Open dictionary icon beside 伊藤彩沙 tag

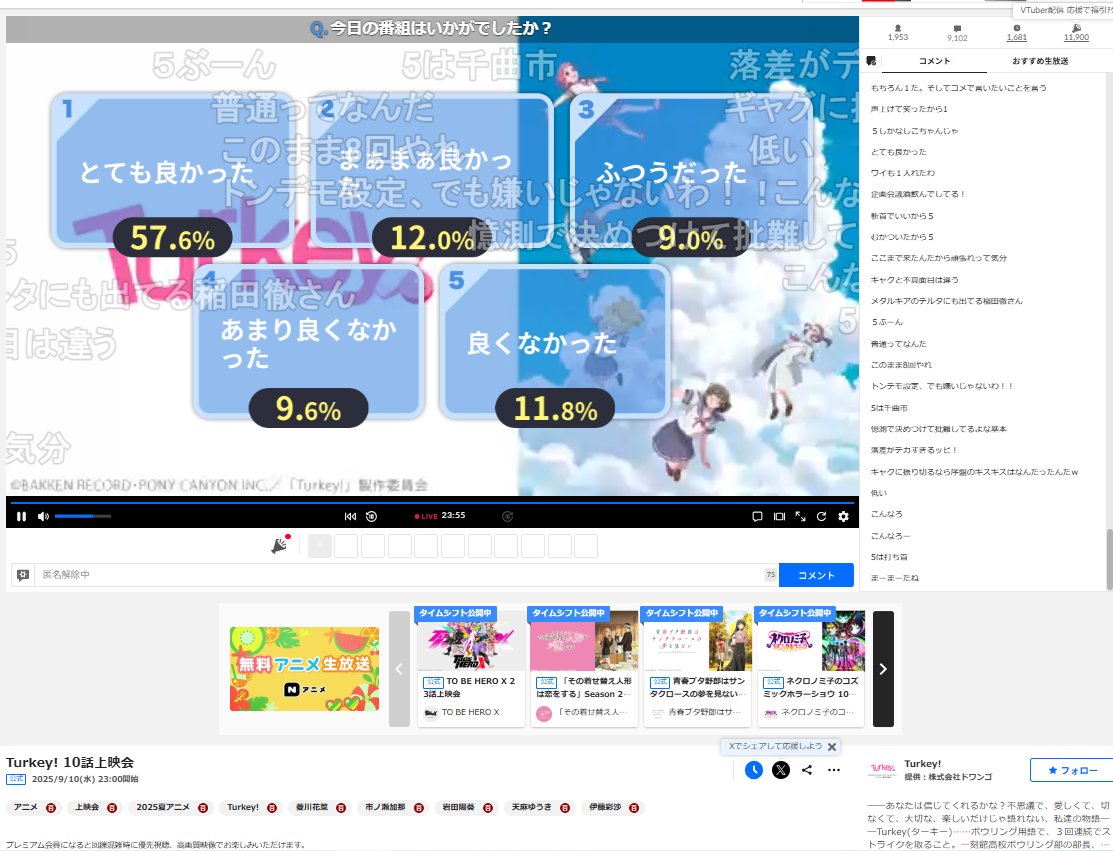pos(634,808)
